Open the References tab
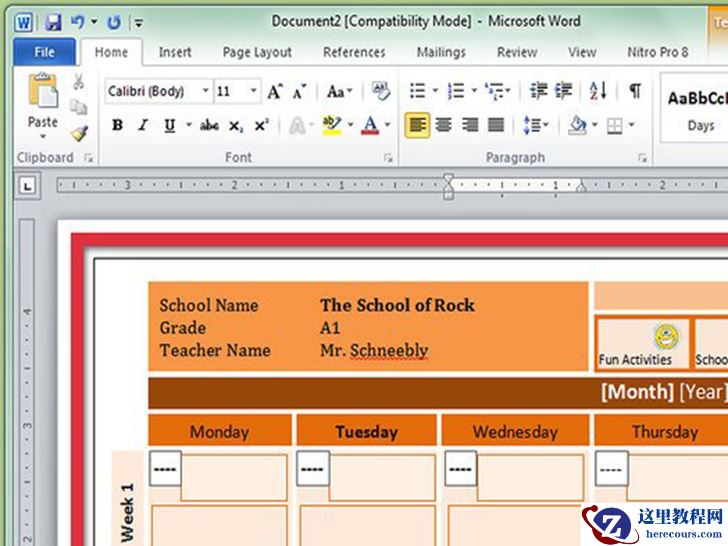This screenshot has width=728, height=546. pyautogui.click(x=354, y=52)
